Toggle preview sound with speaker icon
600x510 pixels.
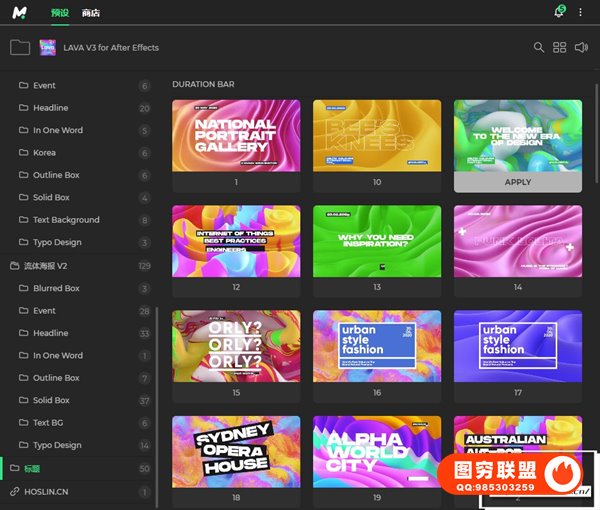(582, 47)
